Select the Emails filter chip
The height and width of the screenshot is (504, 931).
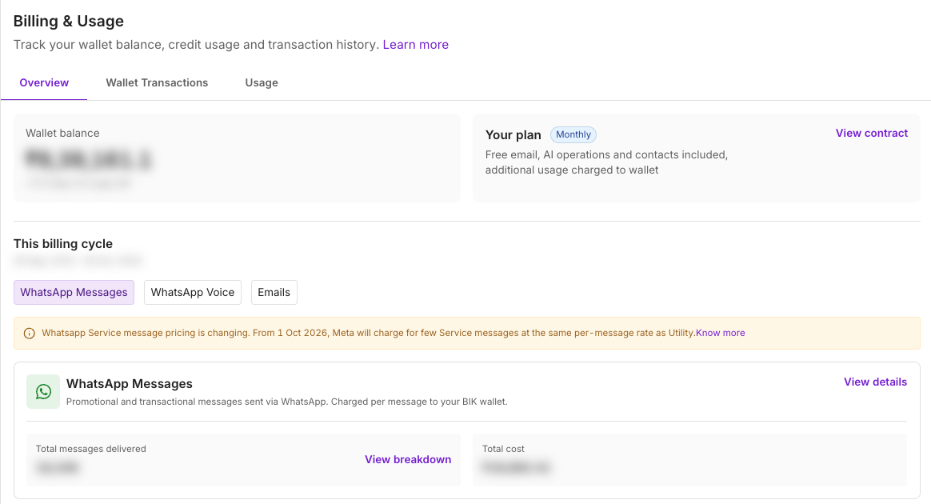point(274,292)
